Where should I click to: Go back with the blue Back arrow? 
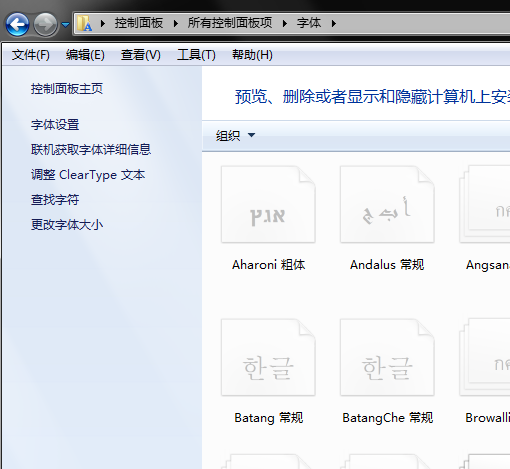pos(17,24)
